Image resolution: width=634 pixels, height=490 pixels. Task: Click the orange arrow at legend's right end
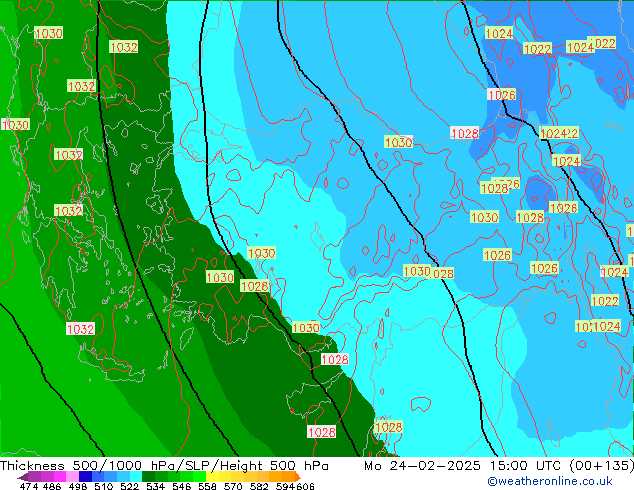[298, 477]
